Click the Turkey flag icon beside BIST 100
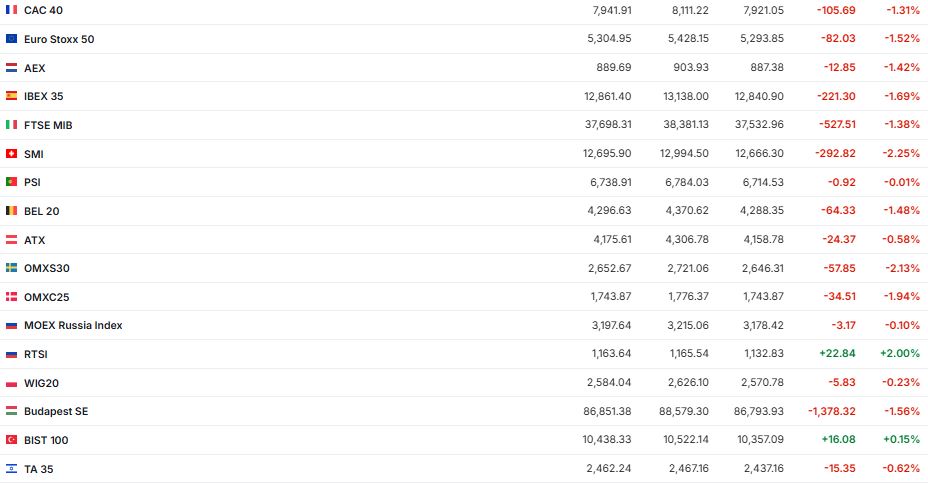This screenshot has width=928, height=484. [x=12, y=440]
